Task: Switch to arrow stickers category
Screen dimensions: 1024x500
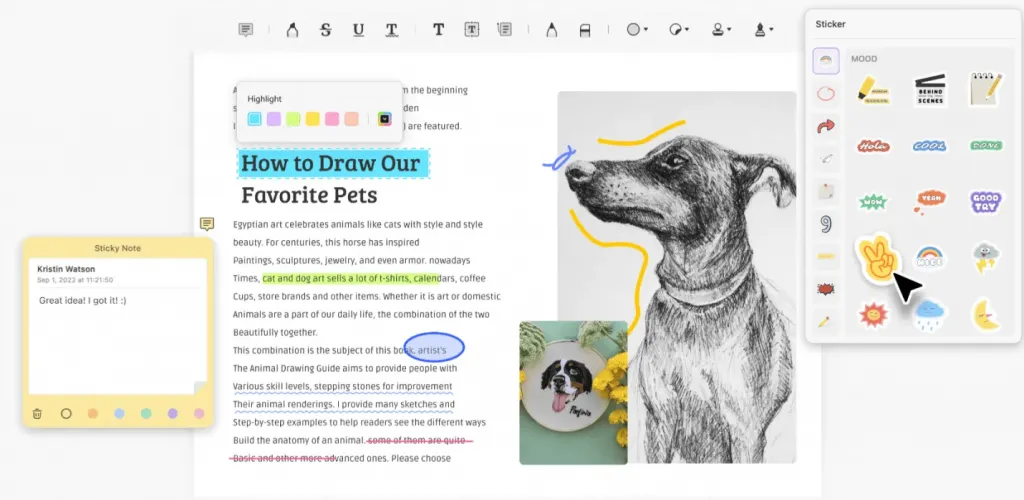Action: pyautogui.click(x=826, y=125)
